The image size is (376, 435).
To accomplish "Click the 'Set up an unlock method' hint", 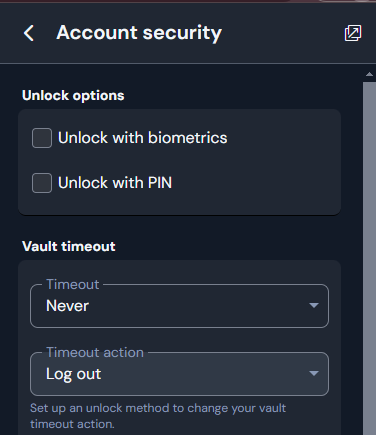I will pos(158,416).
